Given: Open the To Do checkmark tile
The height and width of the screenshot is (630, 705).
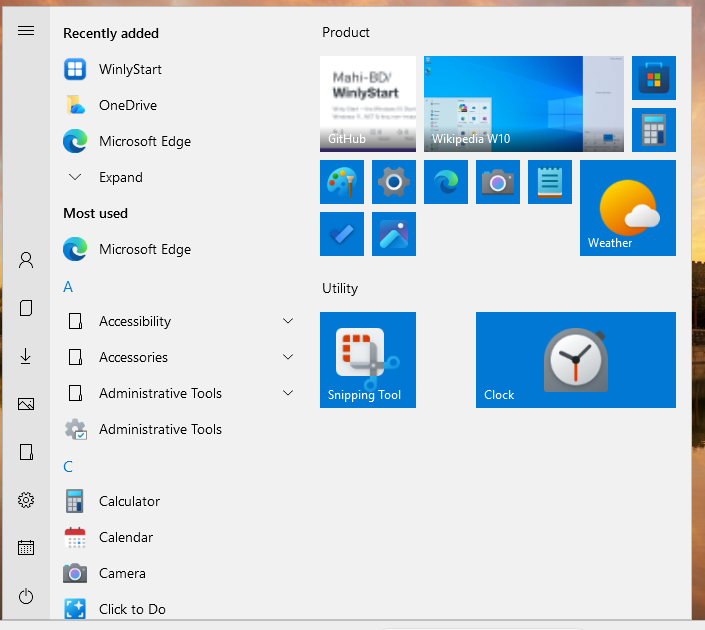Looking at the screenshot, I should 342,234.
